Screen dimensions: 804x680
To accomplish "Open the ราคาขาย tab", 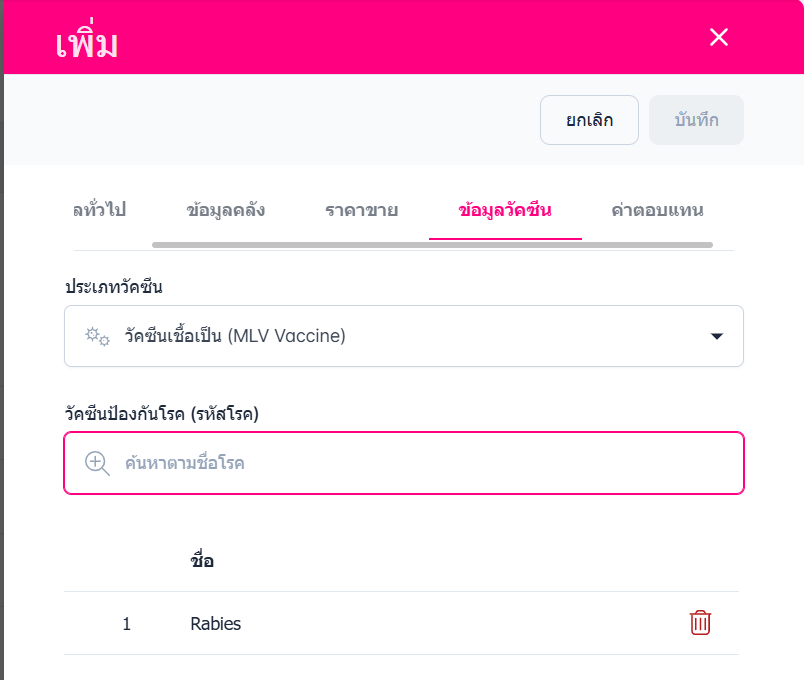I will [361, 210].
